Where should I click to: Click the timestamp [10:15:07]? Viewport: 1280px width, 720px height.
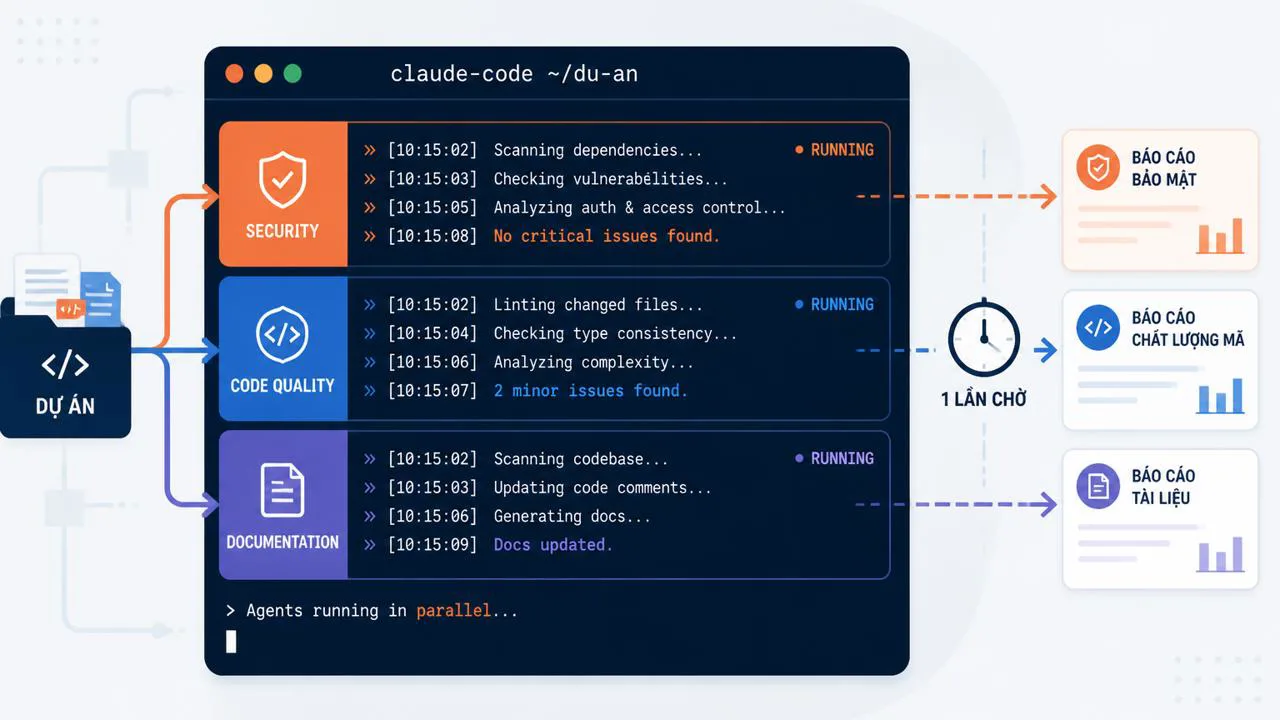pos(432,390)
